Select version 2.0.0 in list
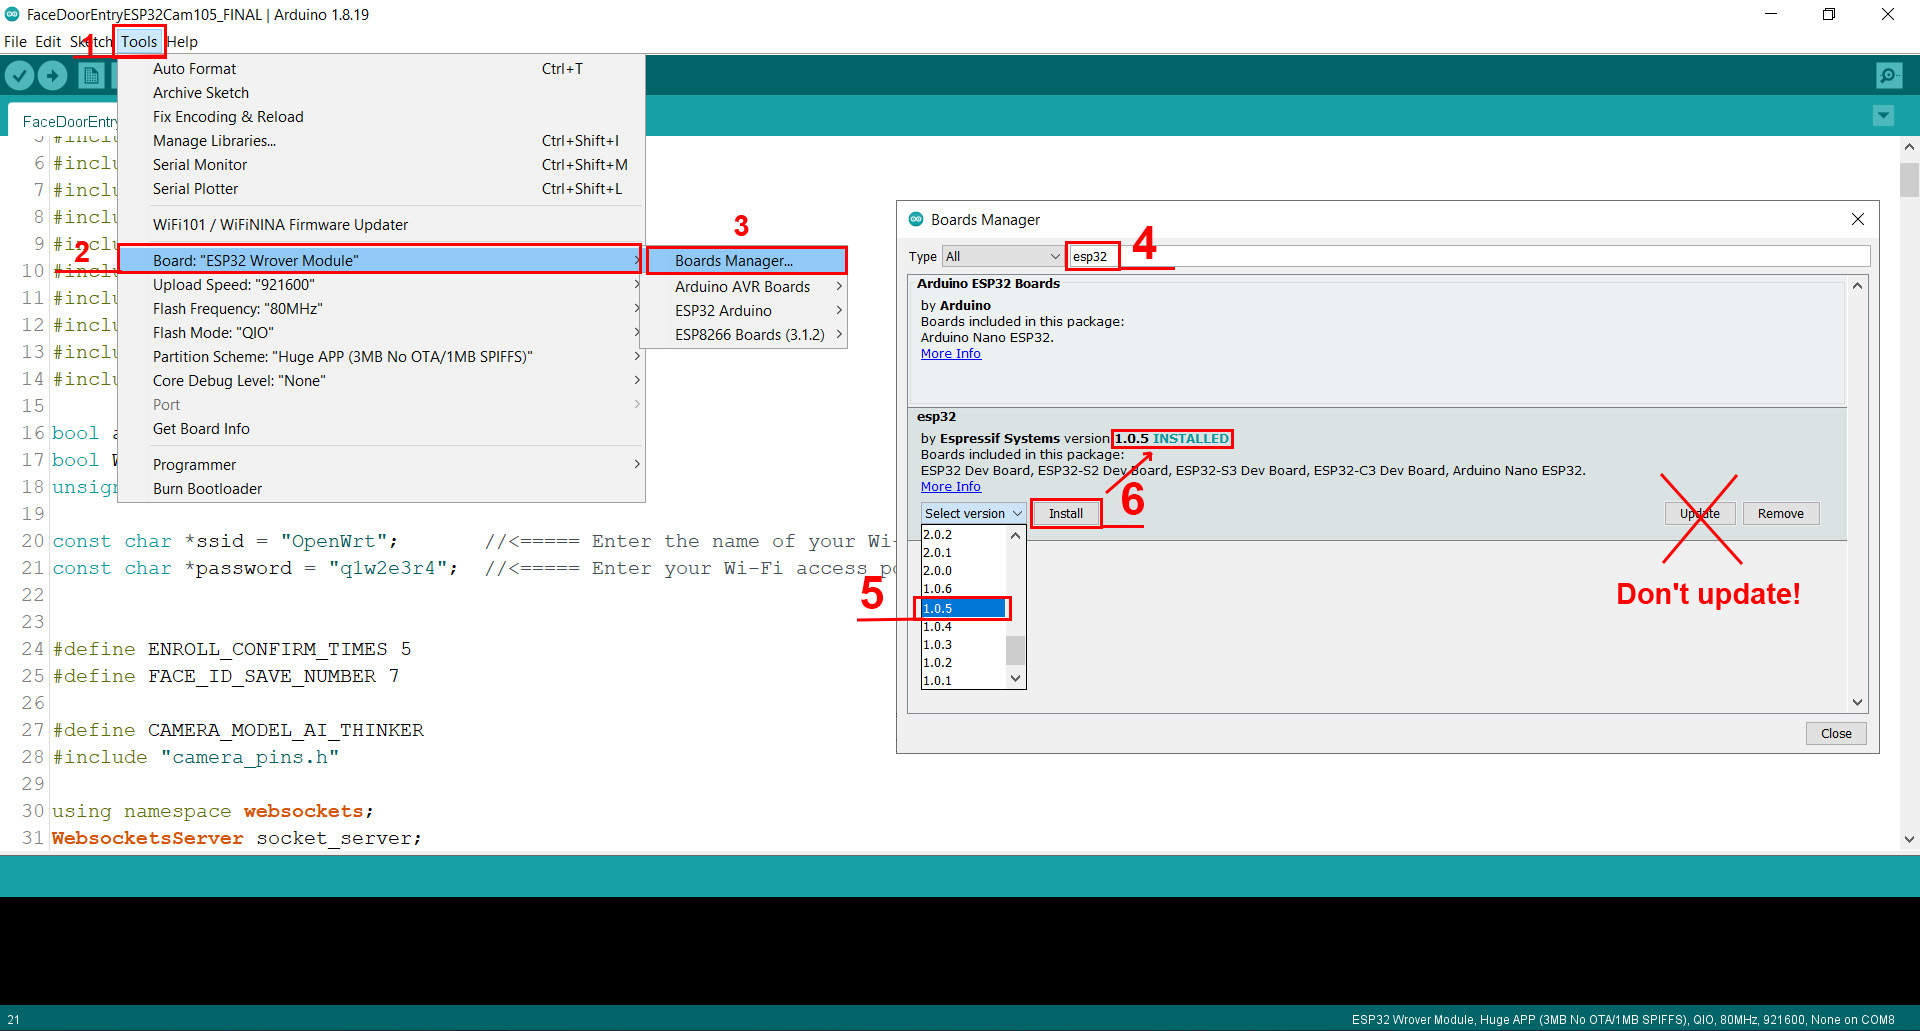1920x1031 pixels. pos(963,571)
